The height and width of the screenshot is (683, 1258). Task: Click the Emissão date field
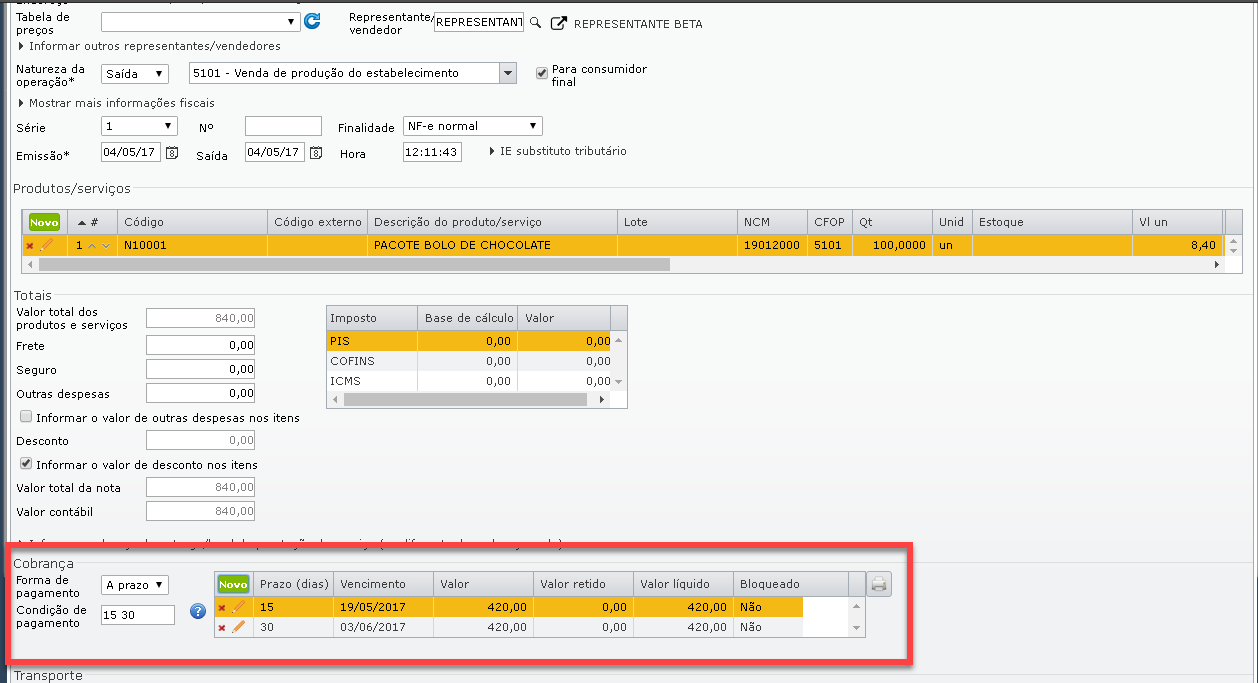132,153
